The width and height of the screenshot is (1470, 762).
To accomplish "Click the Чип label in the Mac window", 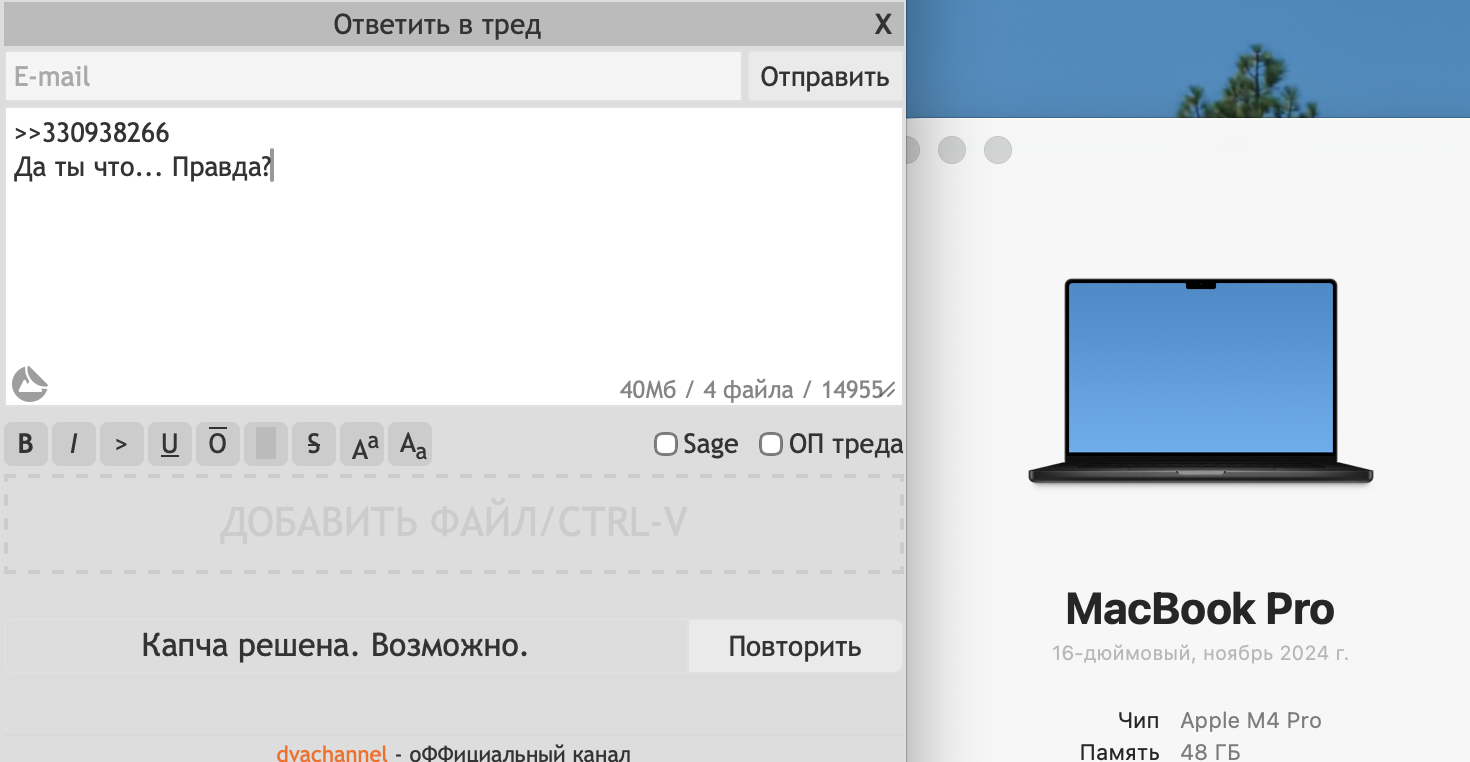I will tap(1139, 721).
